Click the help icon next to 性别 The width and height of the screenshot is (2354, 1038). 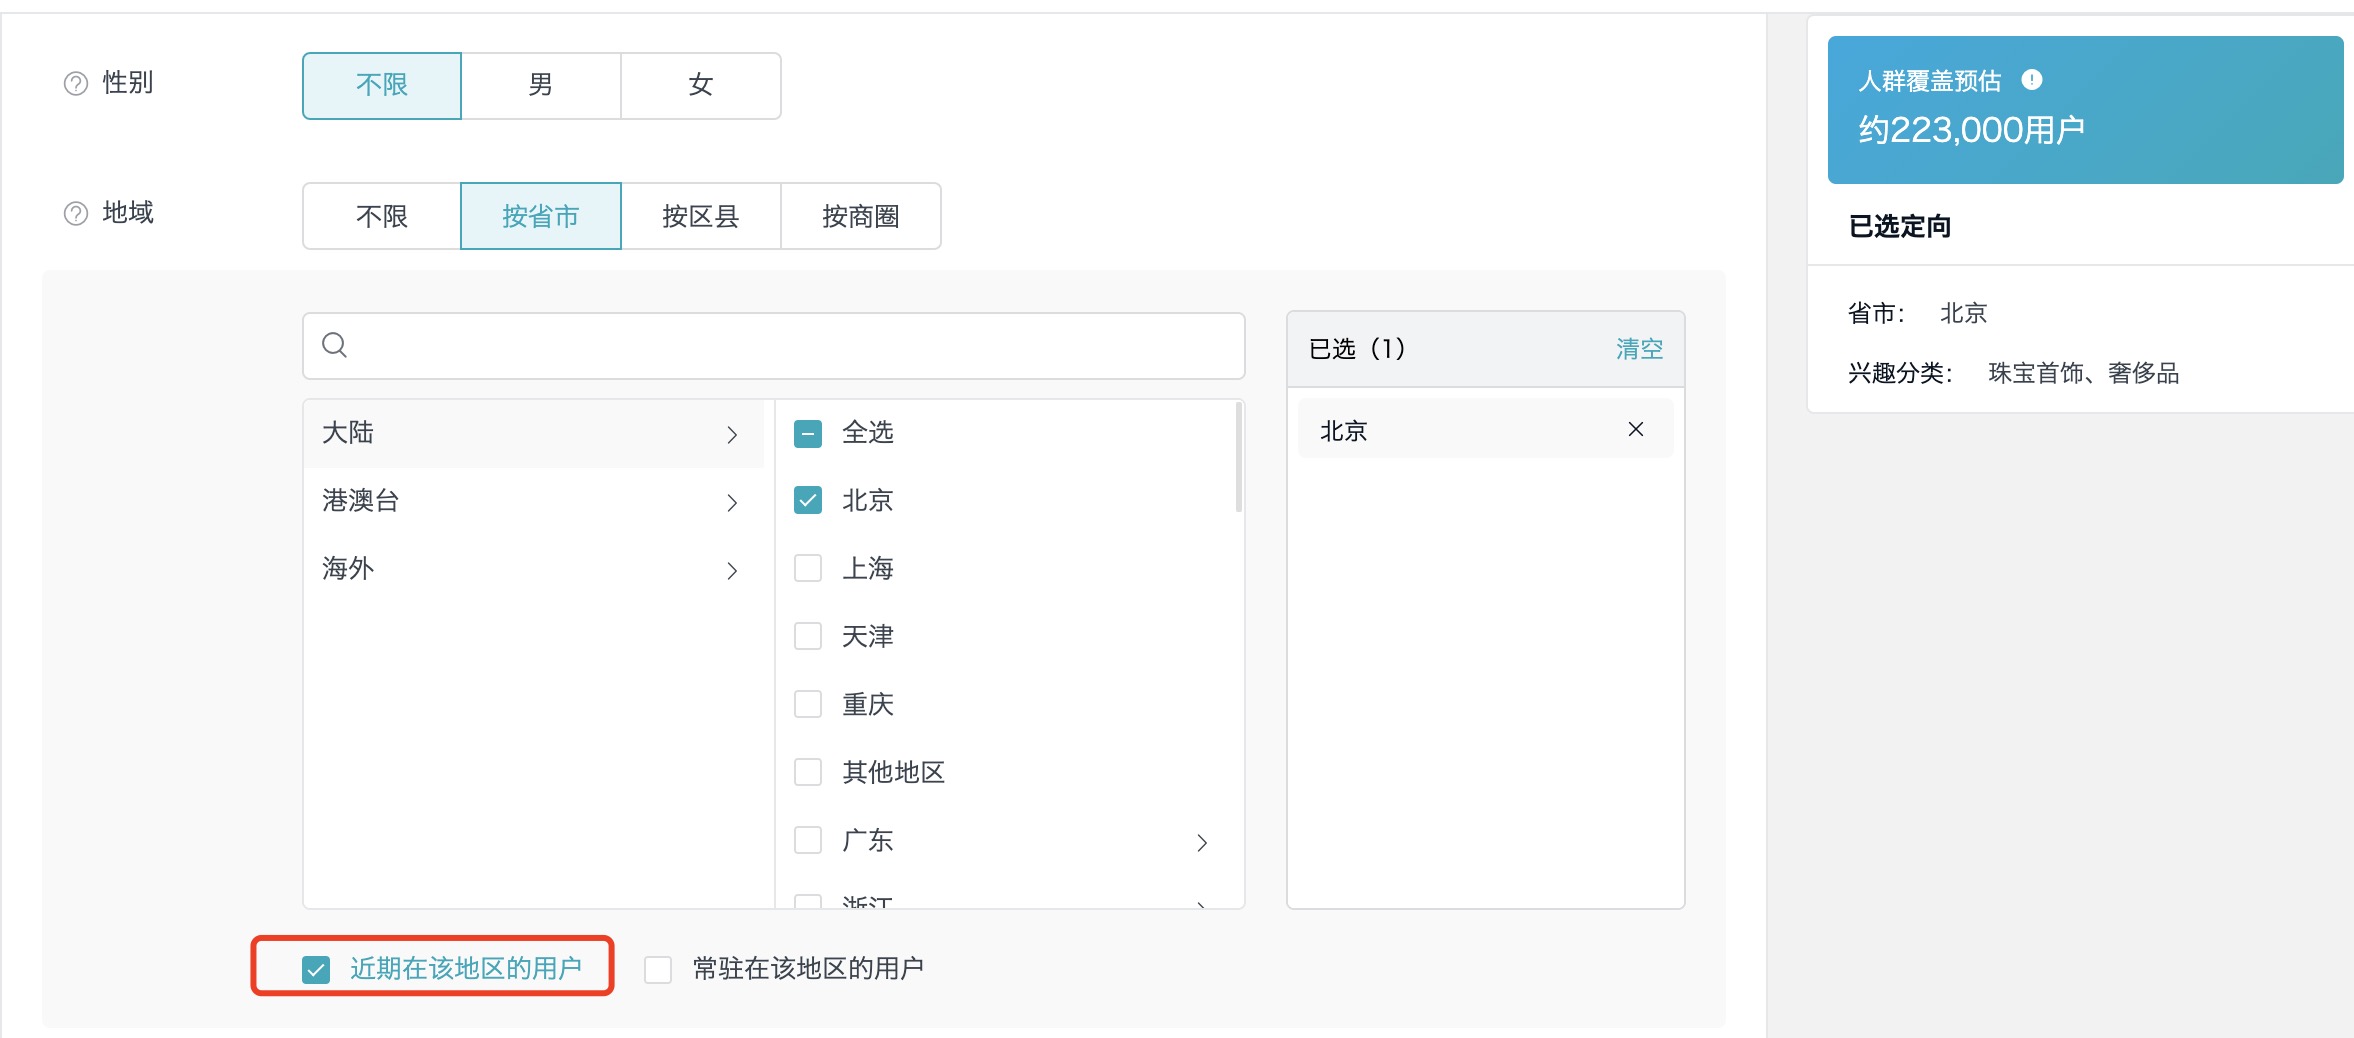76,84
